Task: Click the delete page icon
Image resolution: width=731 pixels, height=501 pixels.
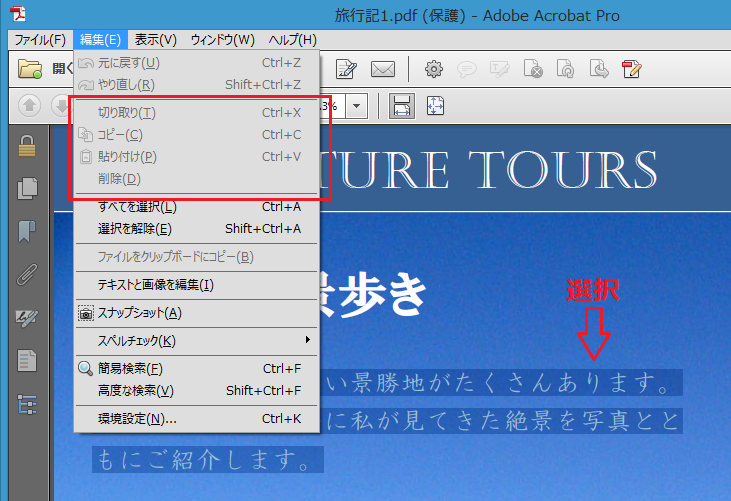Action: coord(532,69)
